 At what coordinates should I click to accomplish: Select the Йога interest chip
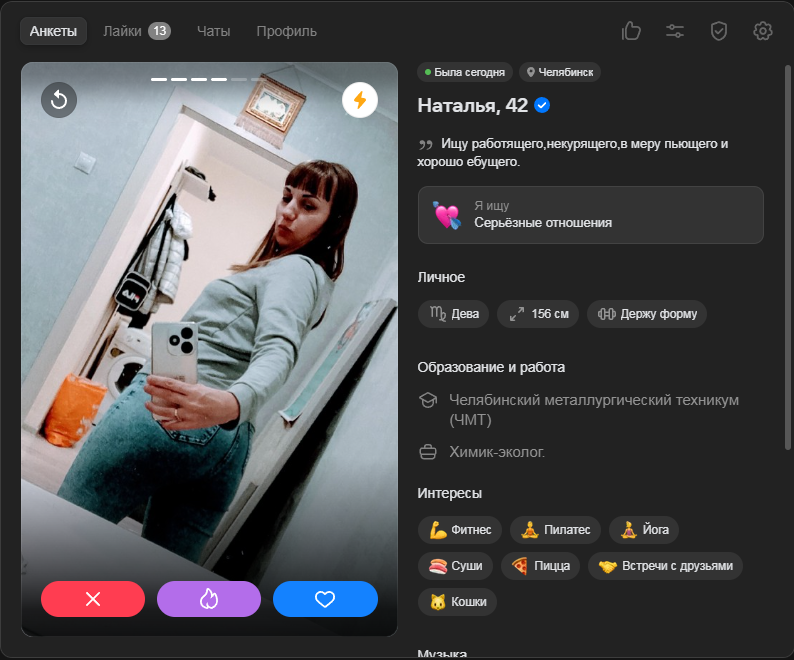point(644,530)
